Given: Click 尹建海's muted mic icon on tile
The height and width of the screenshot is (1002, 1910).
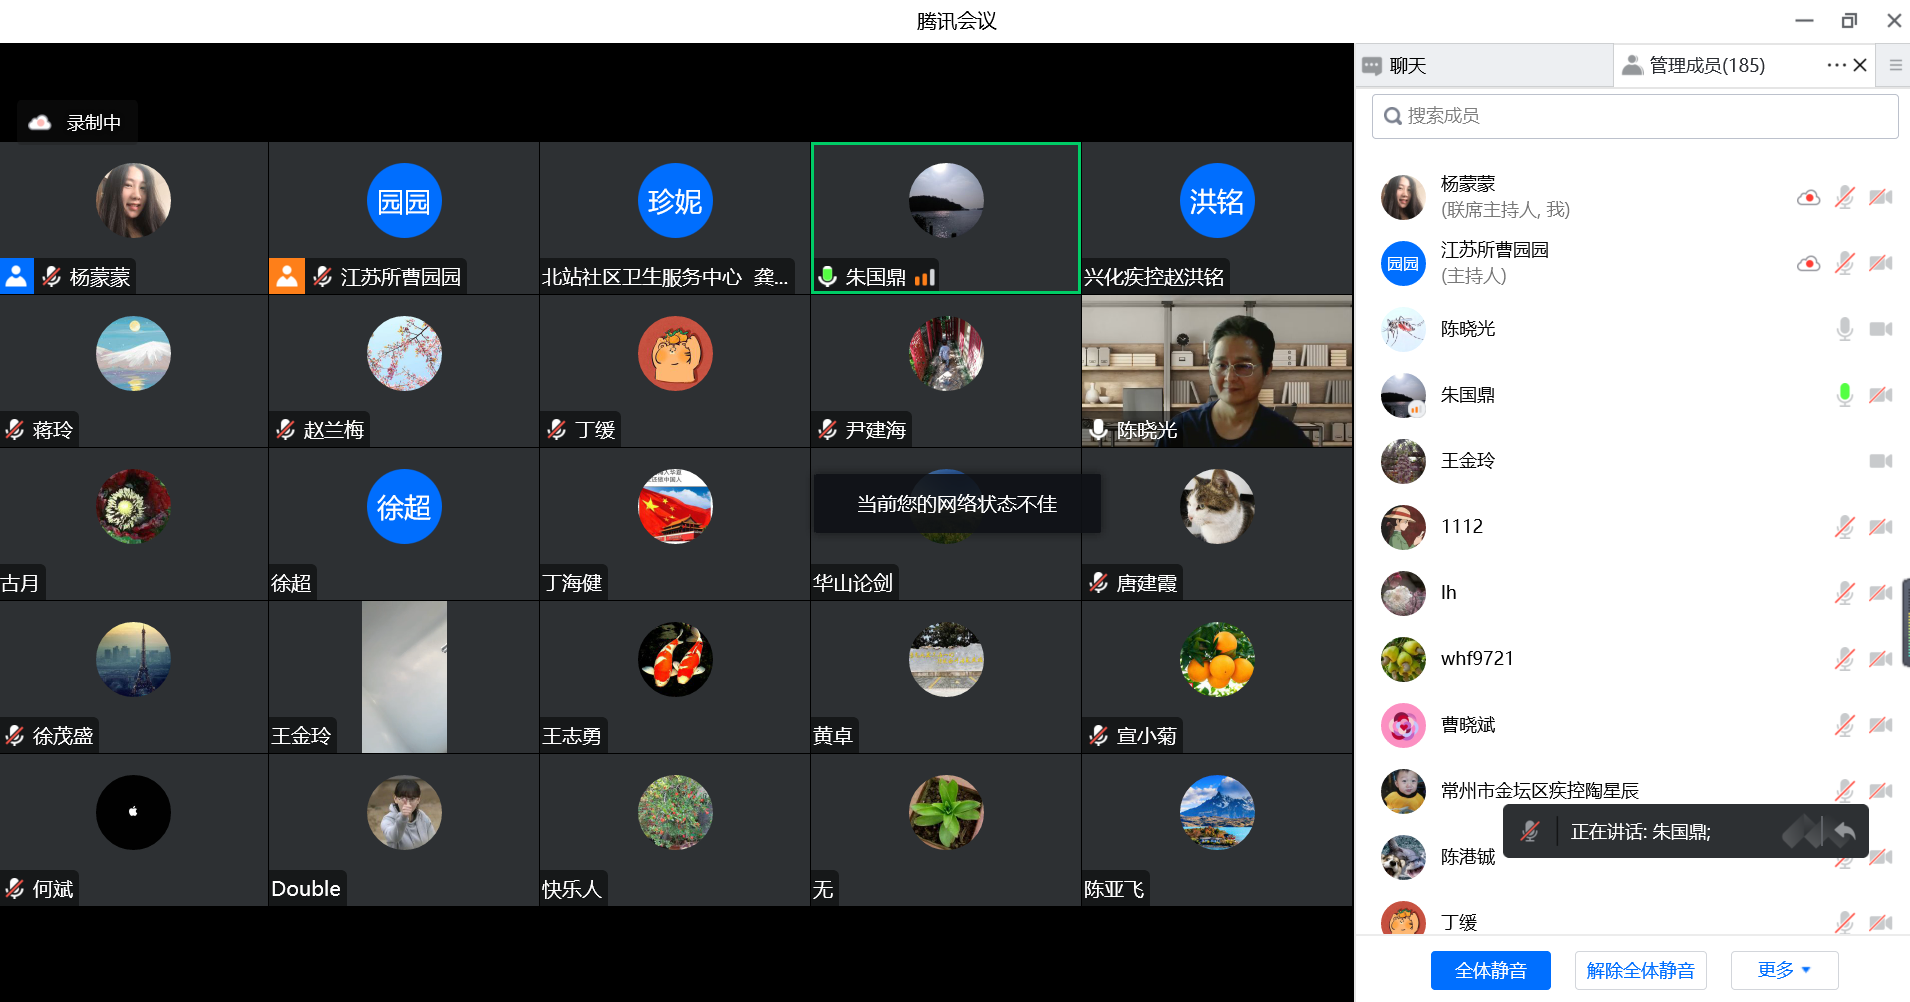Looking at the screenshot, I should 828,430.
